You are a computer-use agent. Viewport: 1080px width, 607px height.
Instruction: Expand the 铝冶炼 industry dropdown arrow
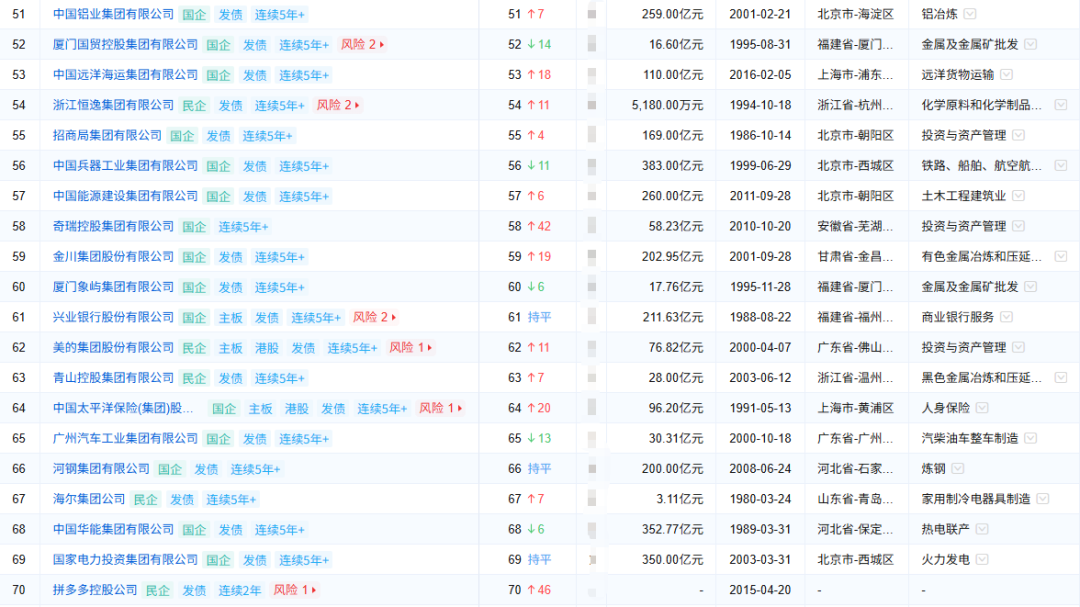tap(970, 14)
